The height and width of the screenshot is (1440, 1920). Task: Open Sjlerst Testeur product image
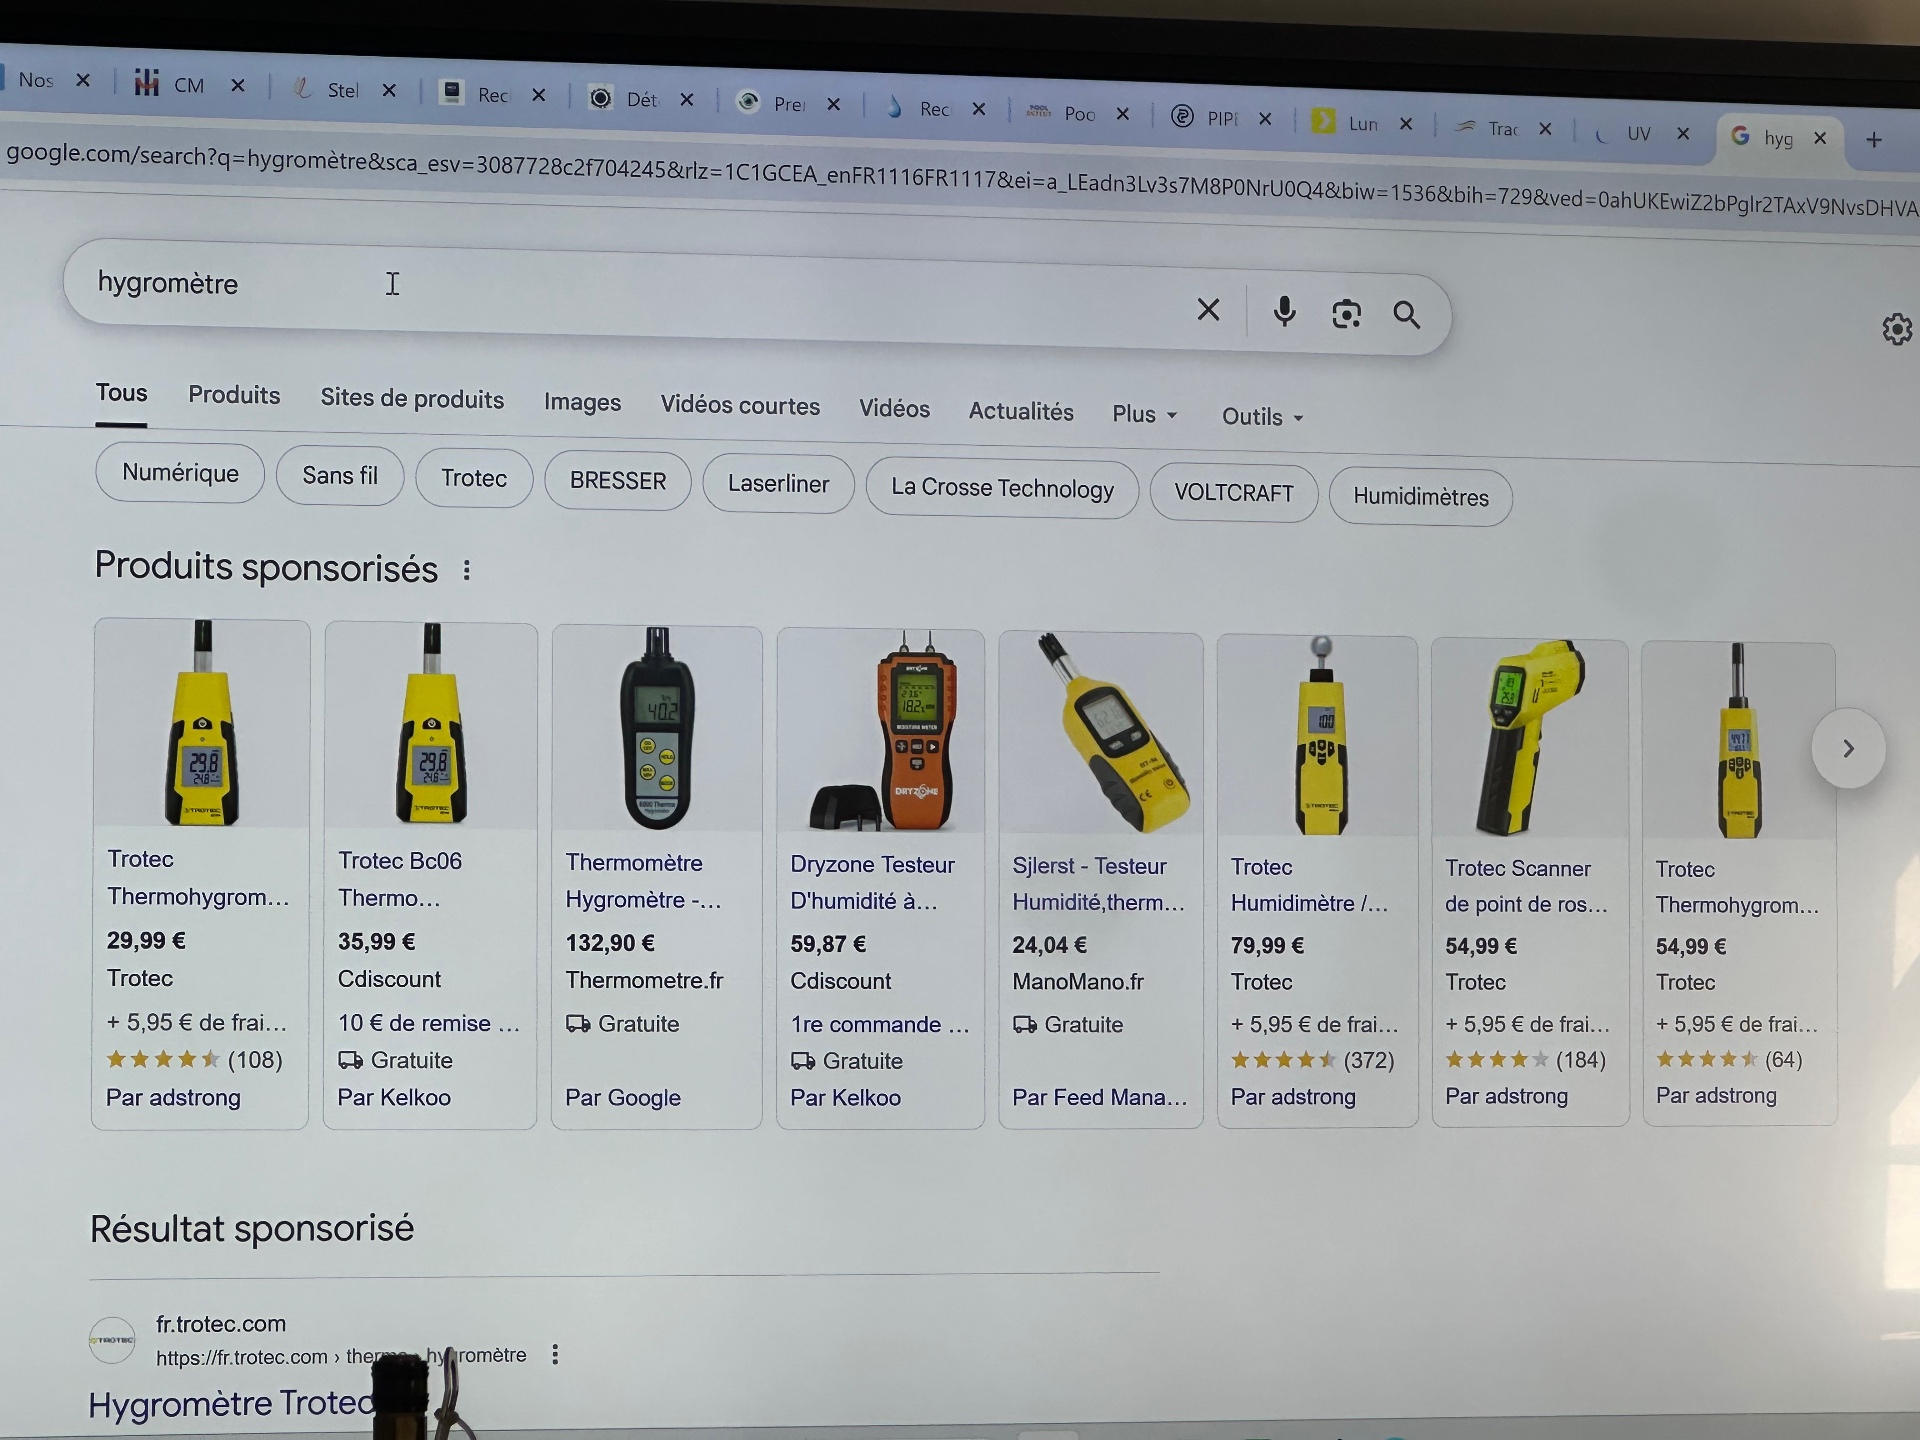click(x=1101, y=734)
